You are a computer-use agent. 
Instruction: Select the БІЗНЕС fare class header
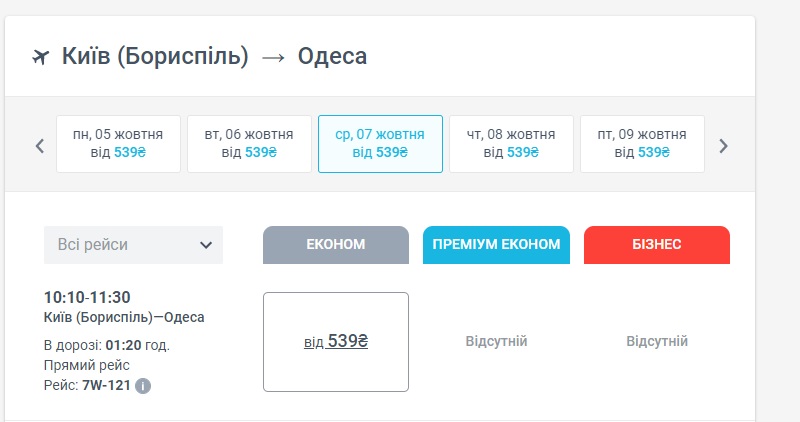click(657, 245)
